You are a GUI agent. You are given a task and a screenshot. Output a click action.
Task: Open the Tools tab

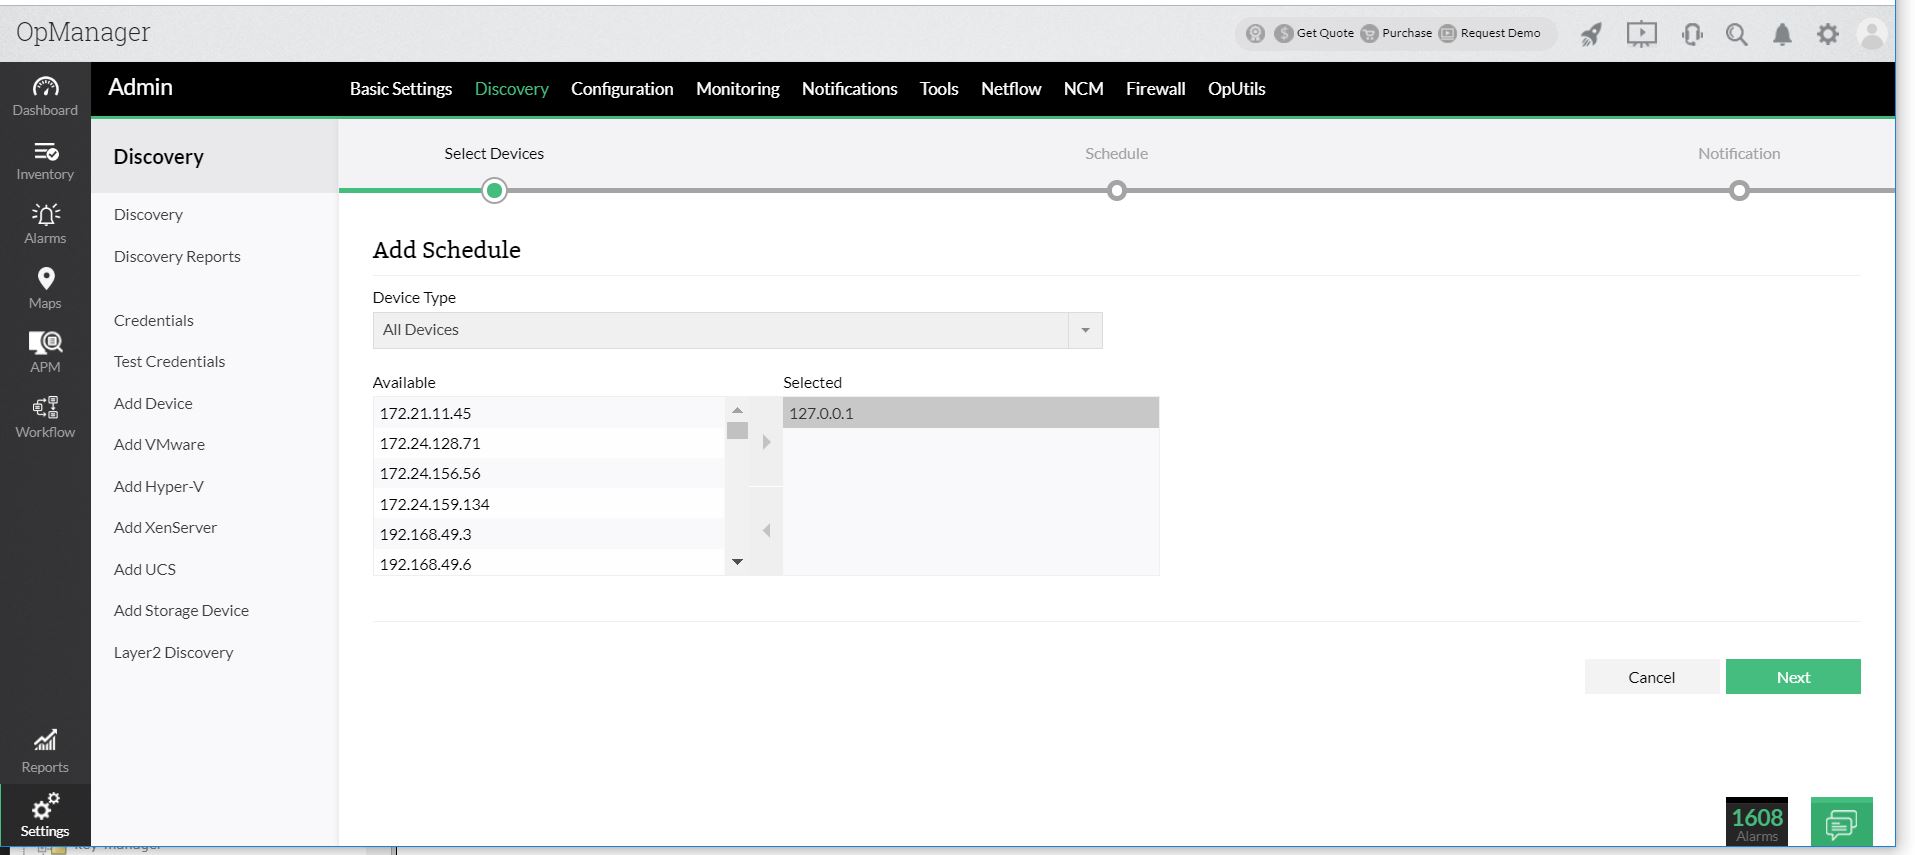(939, 89)
